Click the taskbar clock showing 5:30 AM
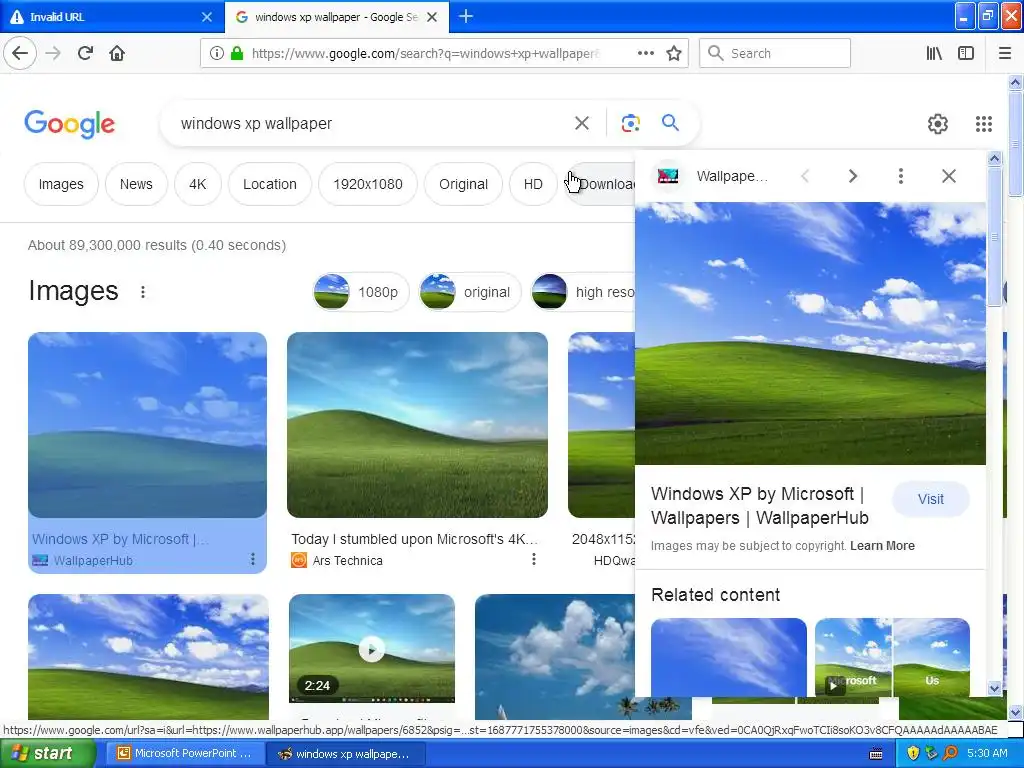 point(987,753)
